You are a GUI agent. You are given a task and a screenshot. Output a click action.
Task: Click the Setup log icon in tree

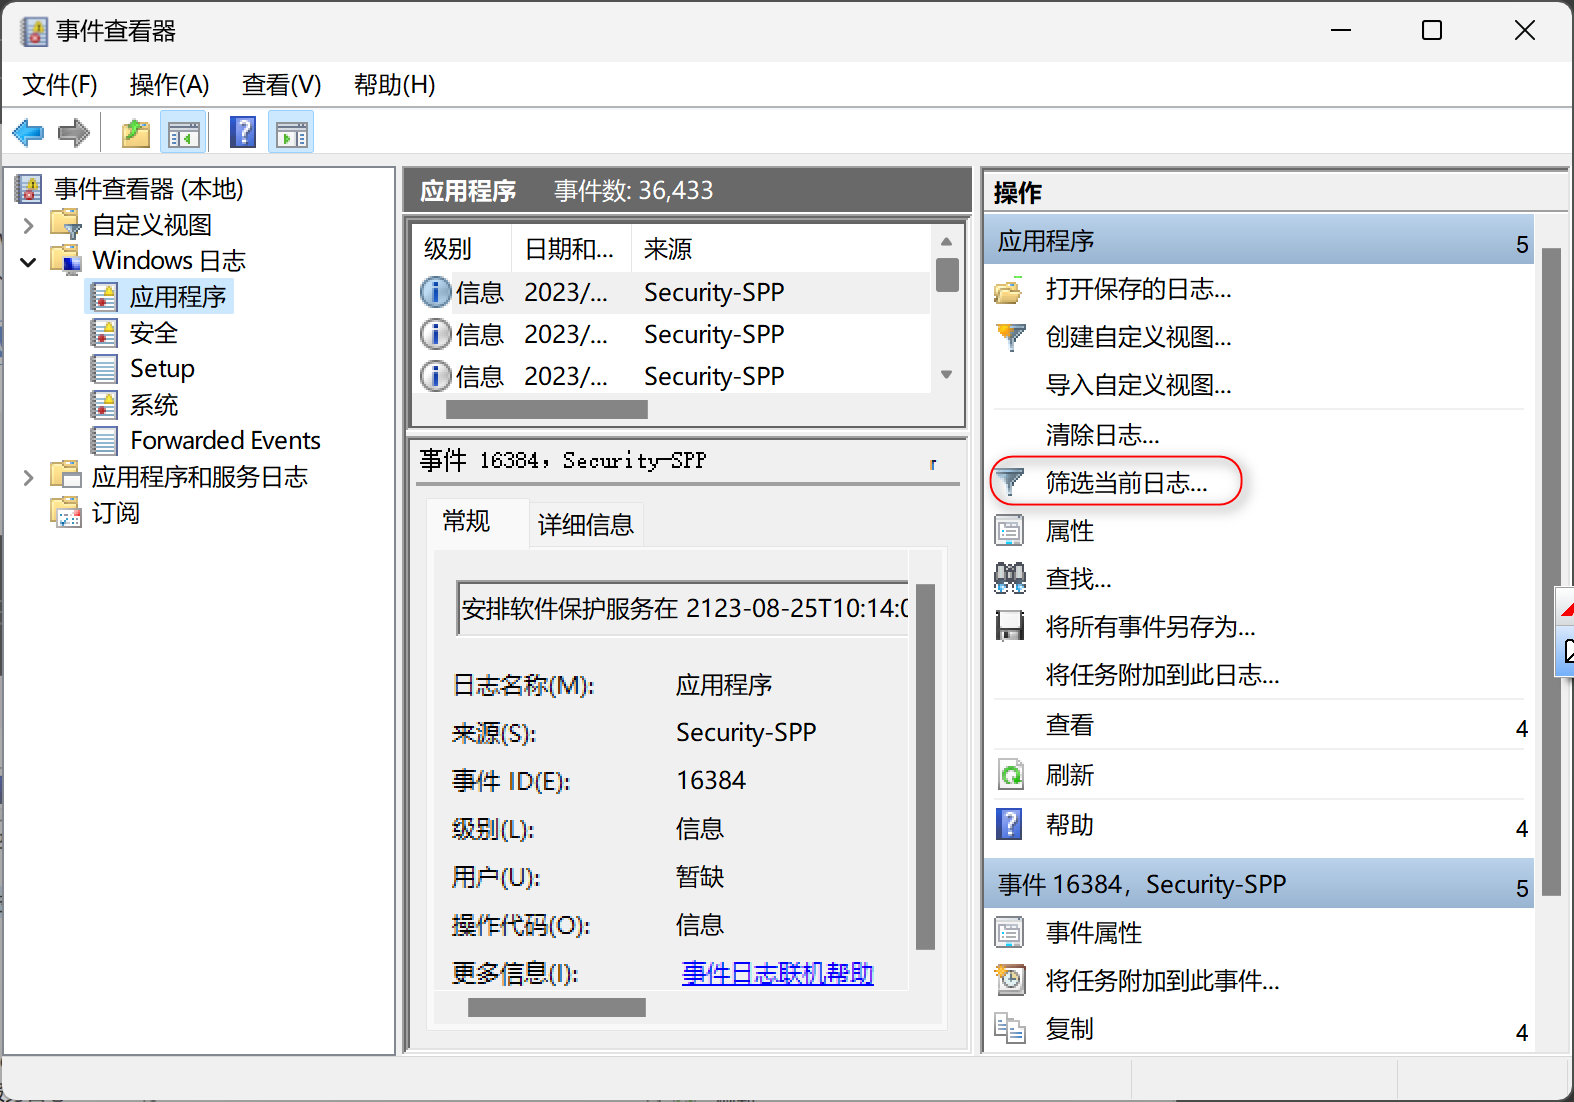[104, 369]
